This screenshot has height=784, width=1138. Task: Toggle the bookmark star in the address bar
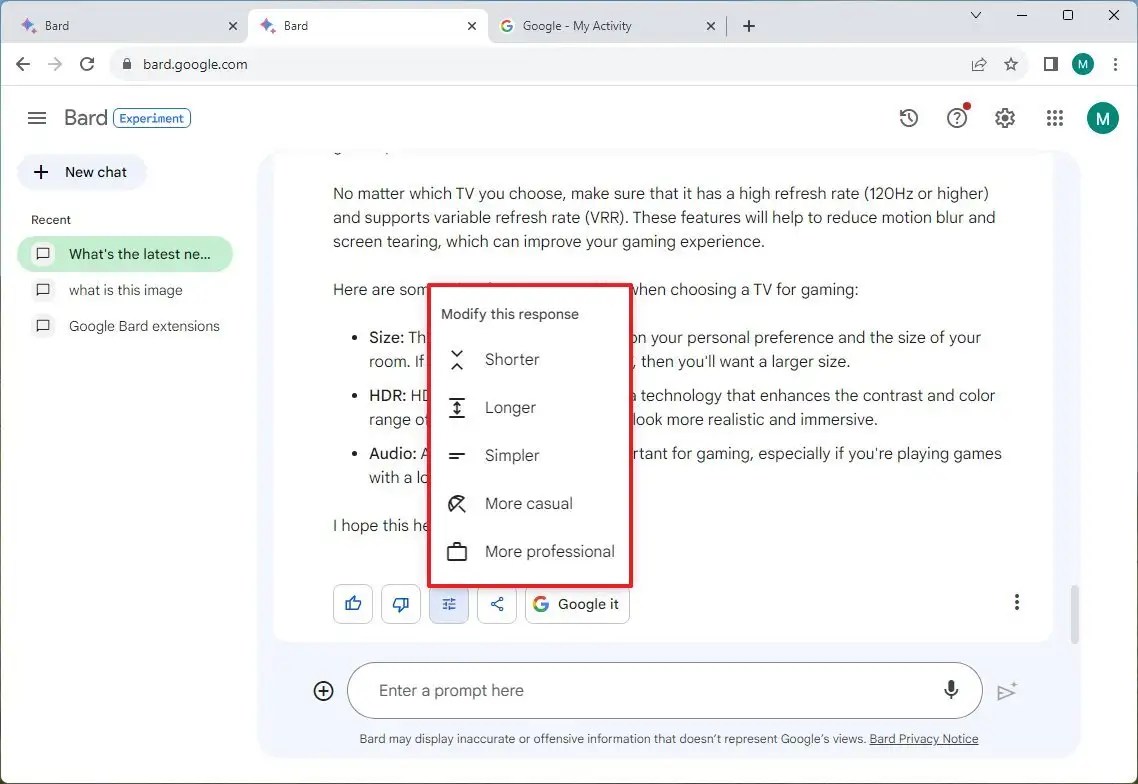click(x=1011, y=63)
